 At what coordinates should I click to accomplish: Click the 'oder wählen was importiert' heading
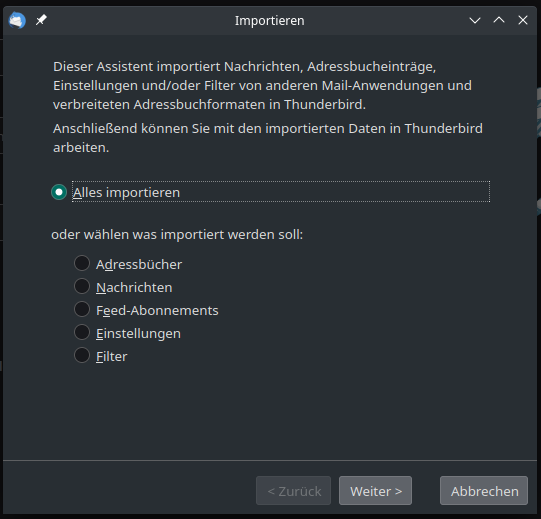pos(177,235)
